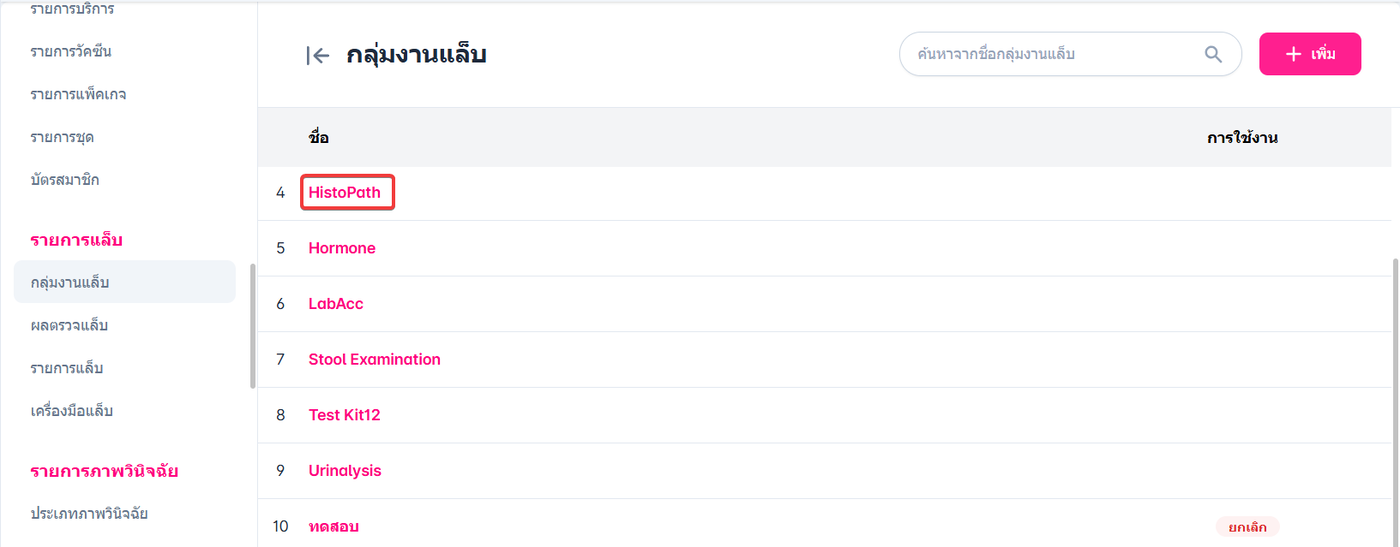1400x547 pixels.
Task: Open the Stool Examination lab group
Action: [x=374, y=360]
